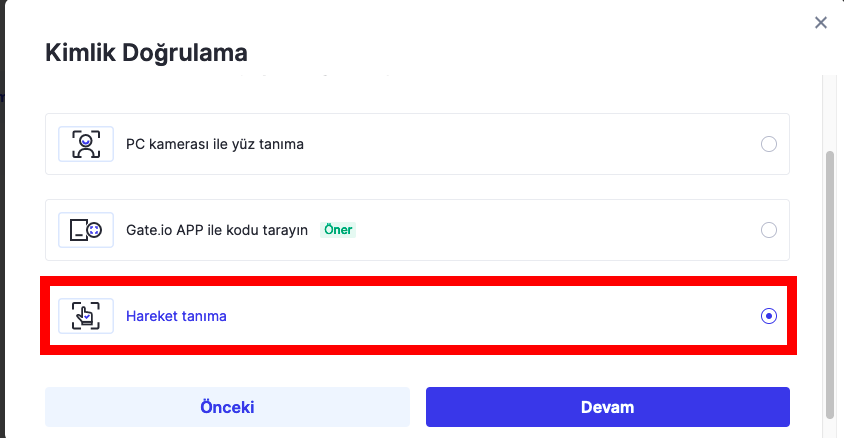The height and width of the screenshot is (438, 844).
Task: Click the "Gate.io APP ile kodu tarayın" text
Action: [x=218, y=230]
